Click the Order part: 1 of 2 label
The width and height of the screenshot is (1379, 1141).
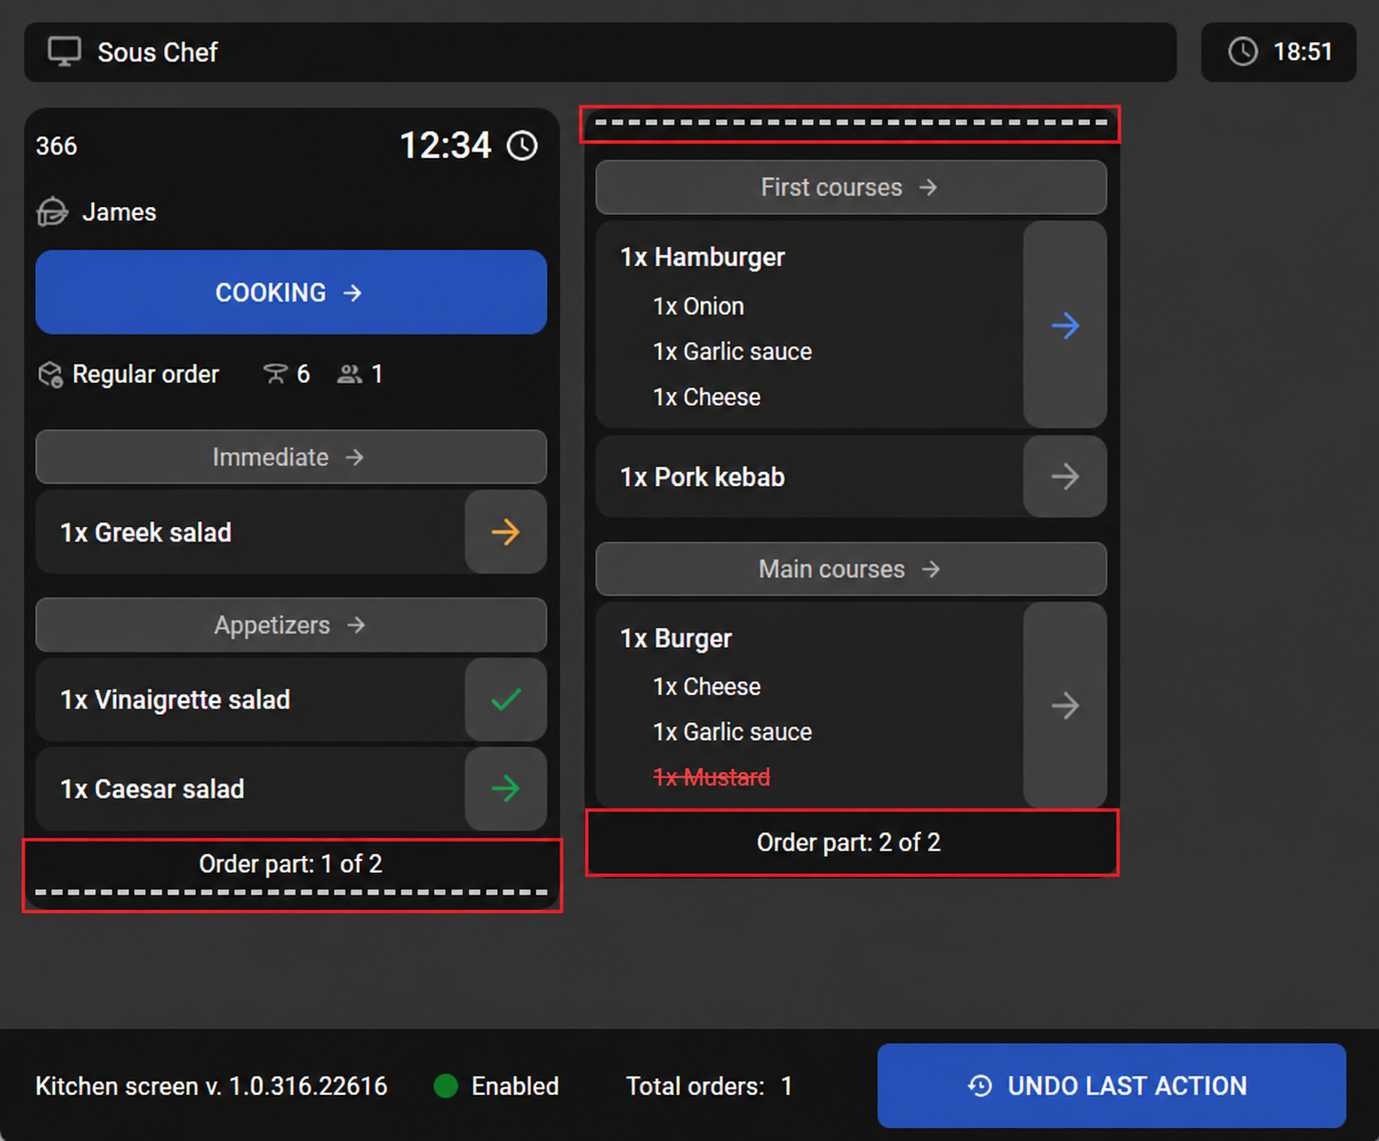coord(291,864)
